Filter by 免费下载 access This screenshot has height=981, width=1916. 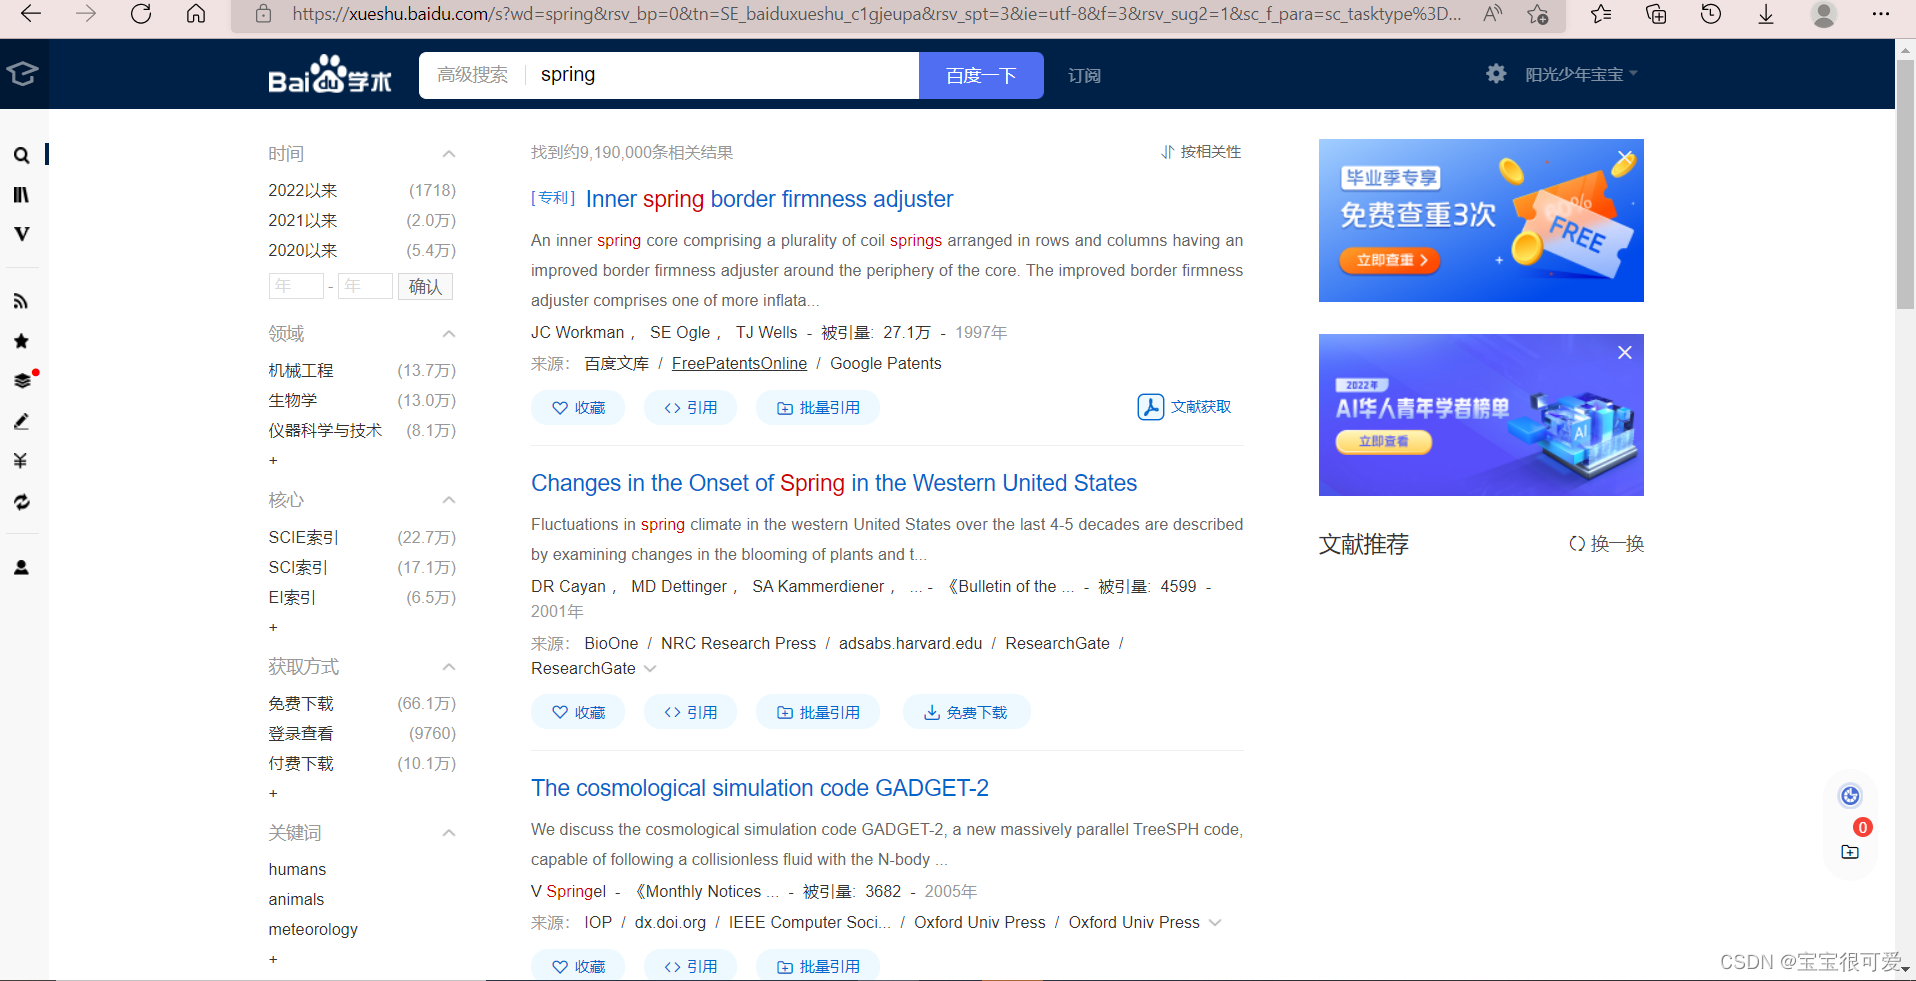[301, 704]
